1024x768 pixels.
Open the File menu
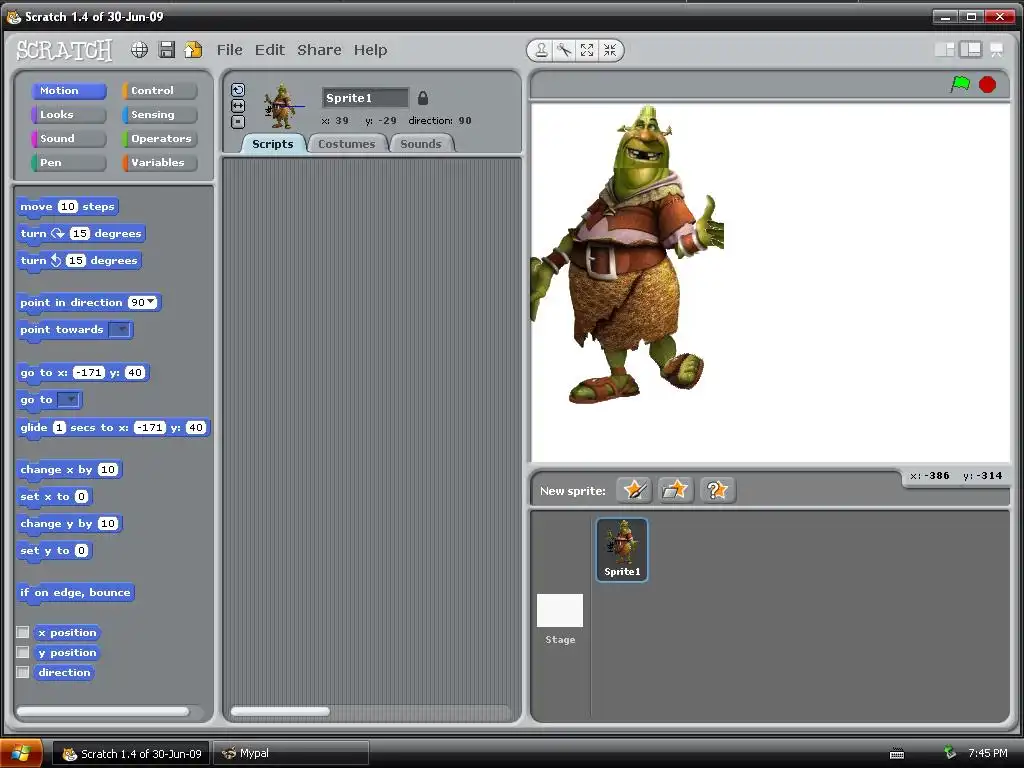coord(229,50)
